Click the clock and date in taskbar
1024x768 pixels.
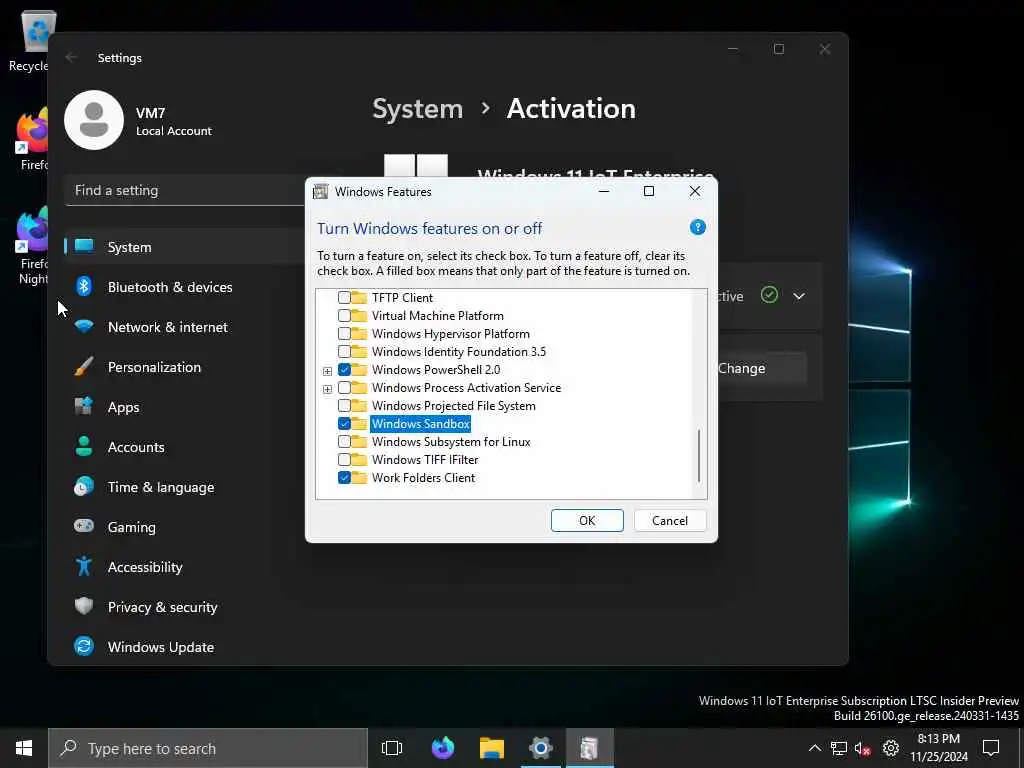tap(938, 748)
